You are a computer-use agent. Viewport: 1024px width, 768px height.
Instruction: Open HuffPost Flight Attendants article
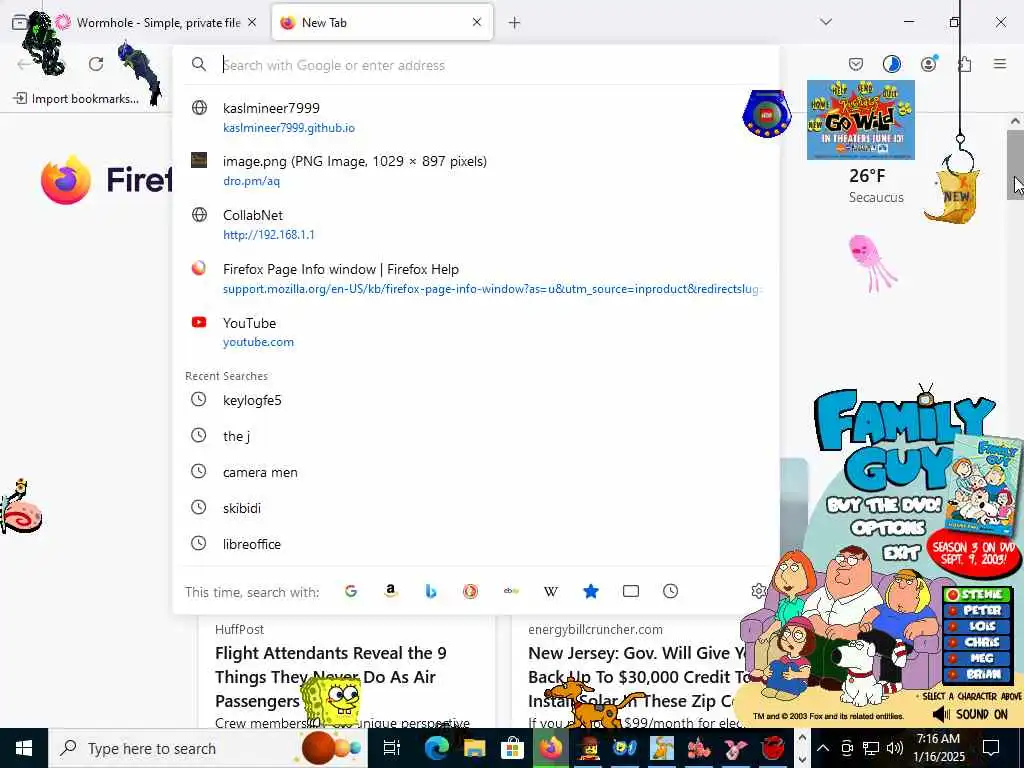click(x=330, y=677)
